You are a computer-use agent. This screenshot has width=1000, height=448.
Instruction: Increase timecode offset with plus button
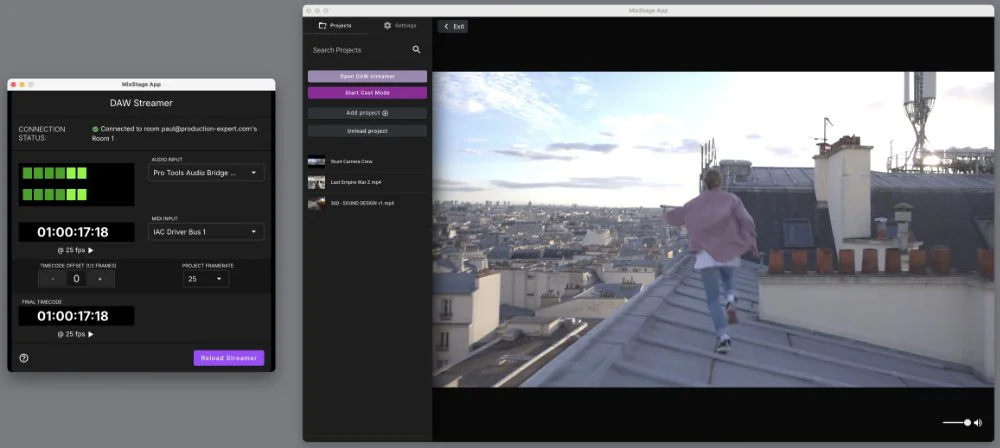coord(99,279)
